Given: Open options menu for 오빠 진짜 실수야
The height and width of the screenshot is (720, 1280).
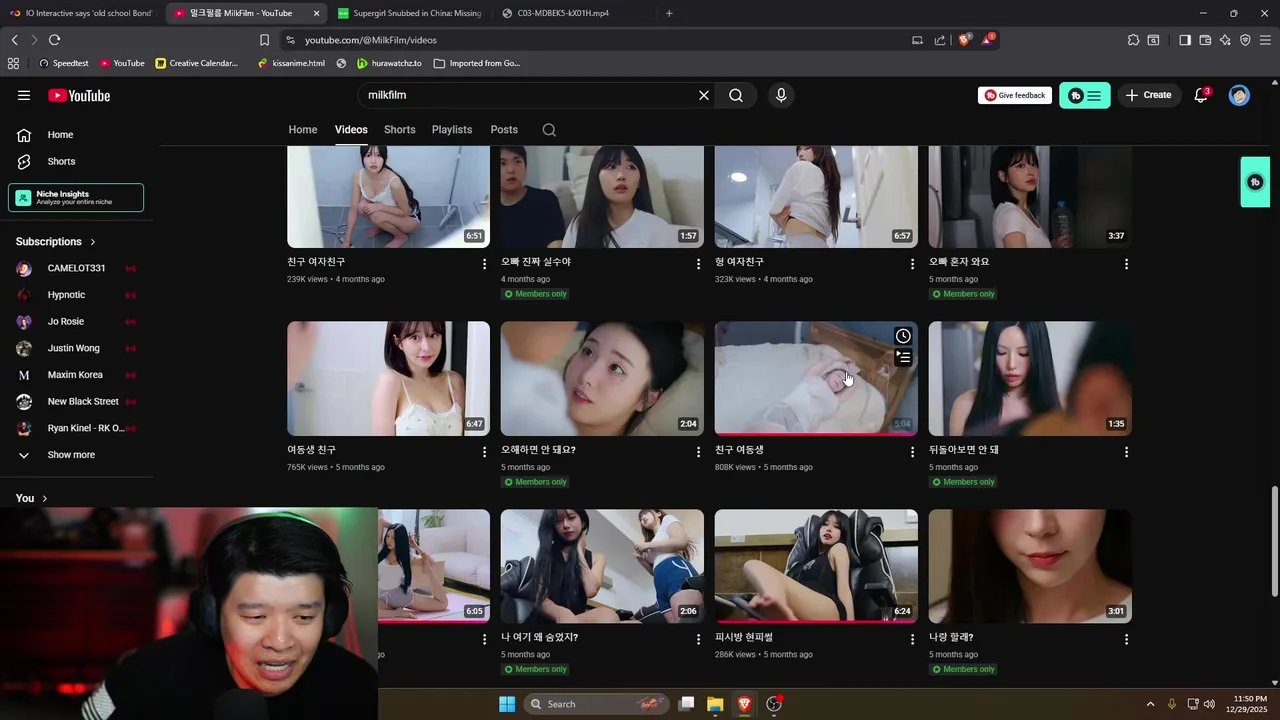Looking at the screenshot, I should 698,264.
